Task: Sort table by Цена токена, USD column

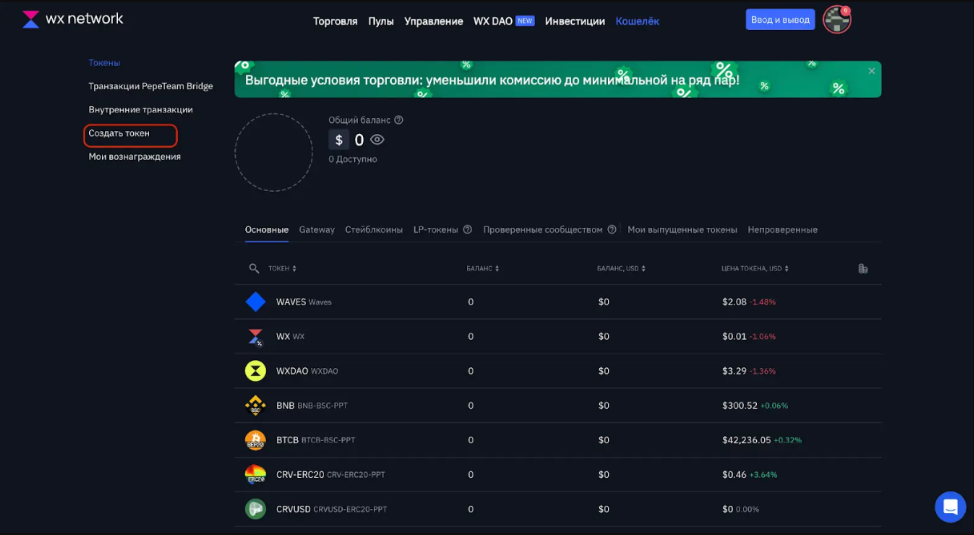Action: click(755, 268)
